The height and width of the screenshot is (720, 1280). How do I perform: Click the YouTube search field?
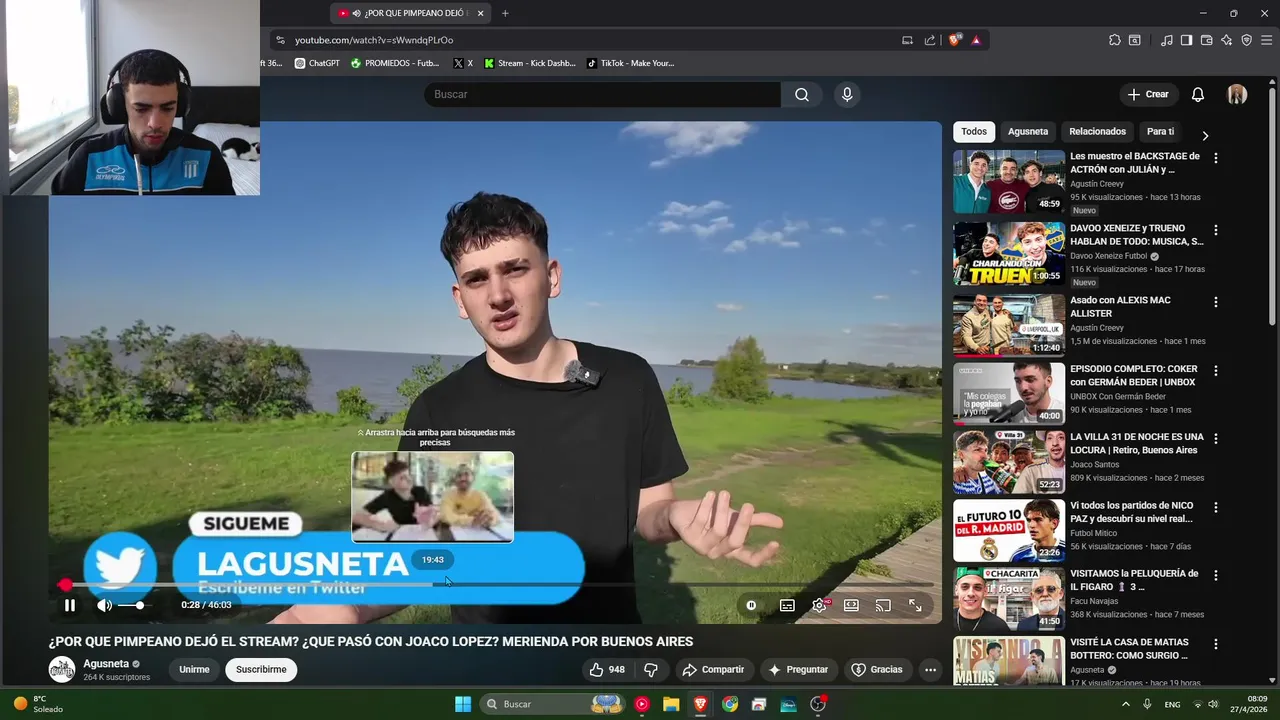point(602,94)
